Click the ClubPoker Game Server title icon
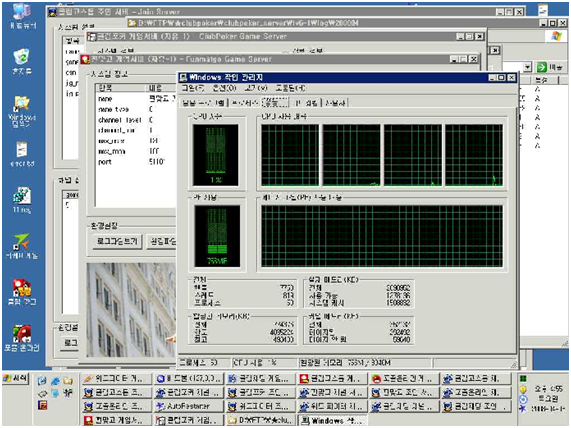The width and height of the screenshot is (571, 428). 92,36
